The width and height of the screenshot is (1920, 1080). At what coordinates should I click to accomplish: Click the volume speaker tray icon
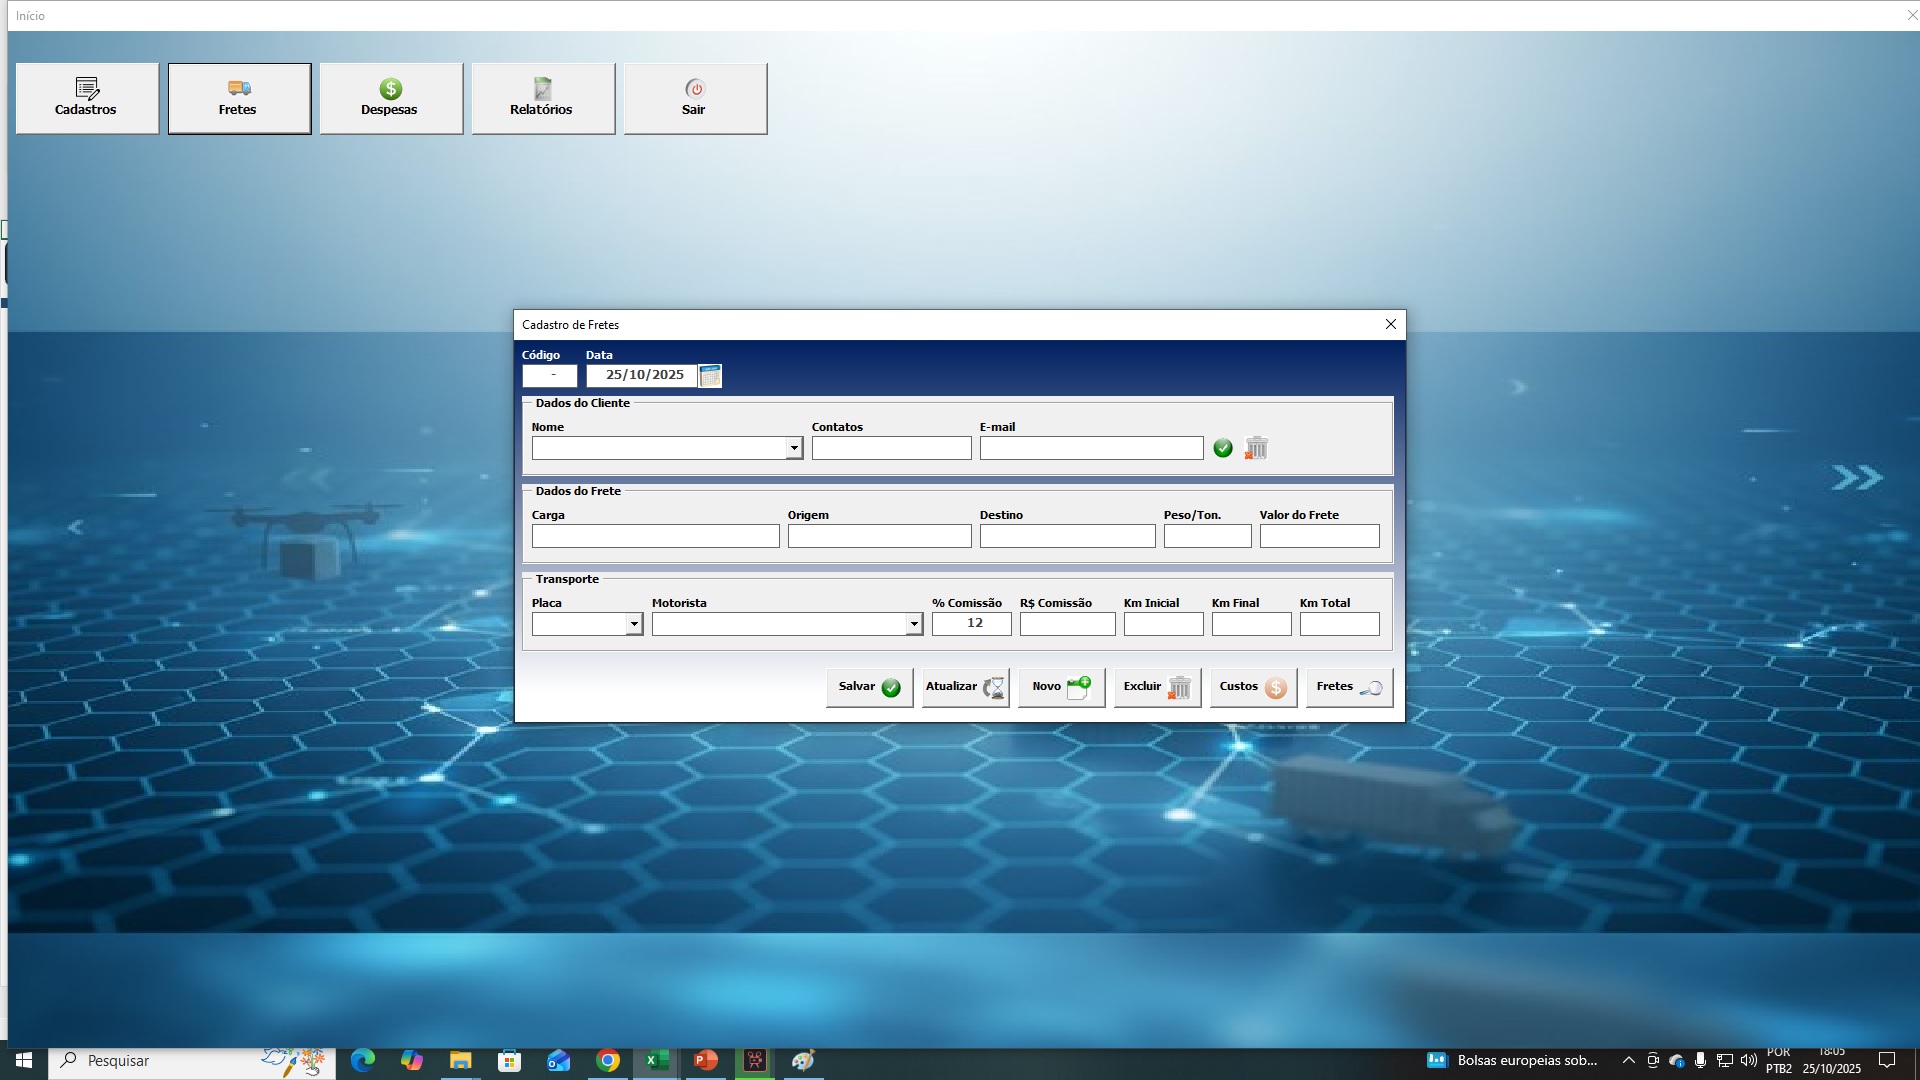[x=1748, y=1061]
